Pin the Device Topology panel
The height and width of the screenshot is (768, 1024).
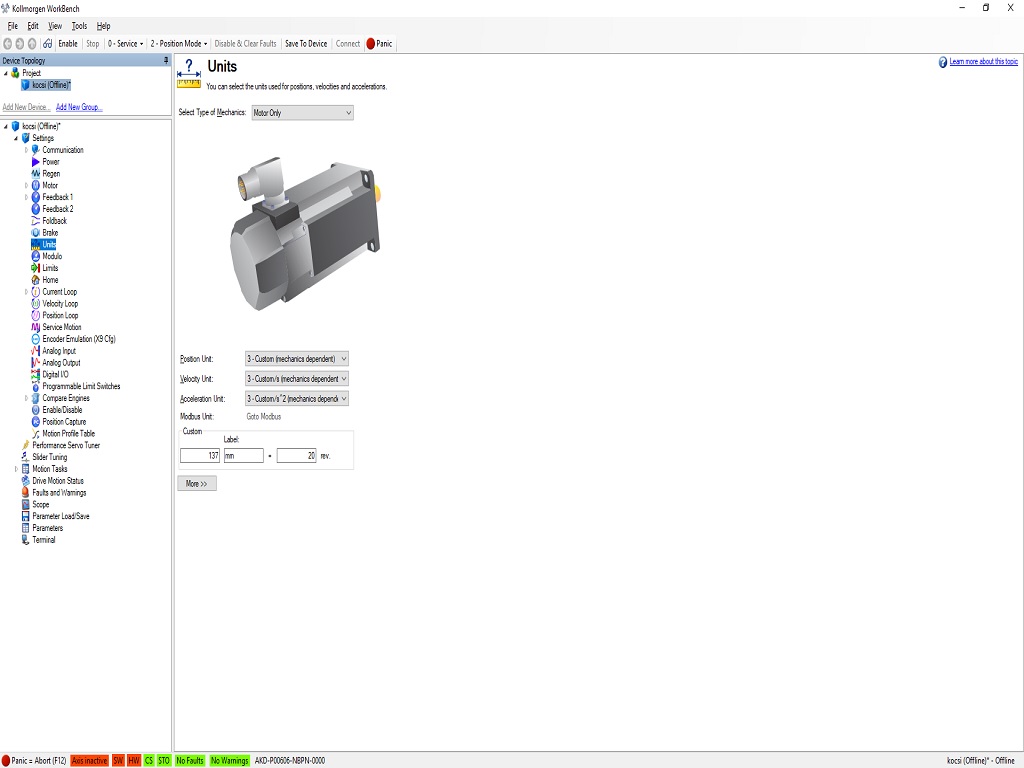tap(166, 60)
